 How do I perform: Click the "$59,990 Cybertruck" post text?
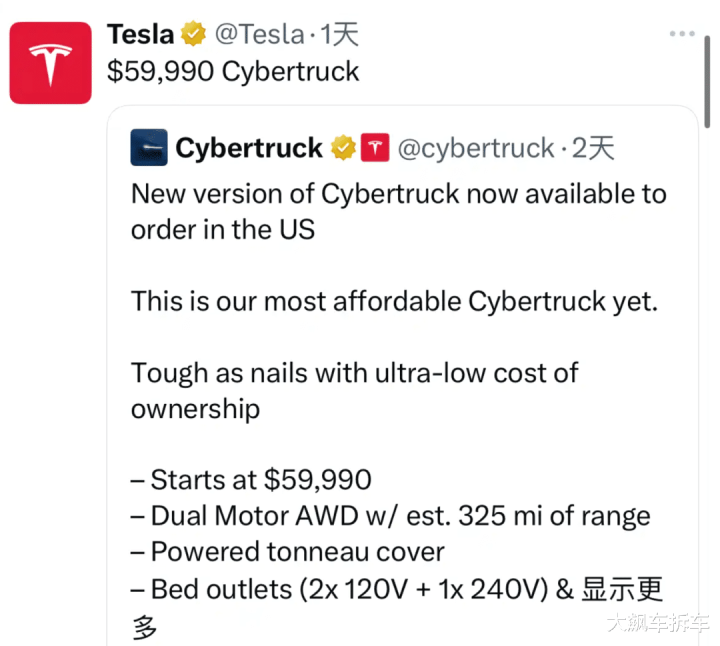(x=233, y=71)
